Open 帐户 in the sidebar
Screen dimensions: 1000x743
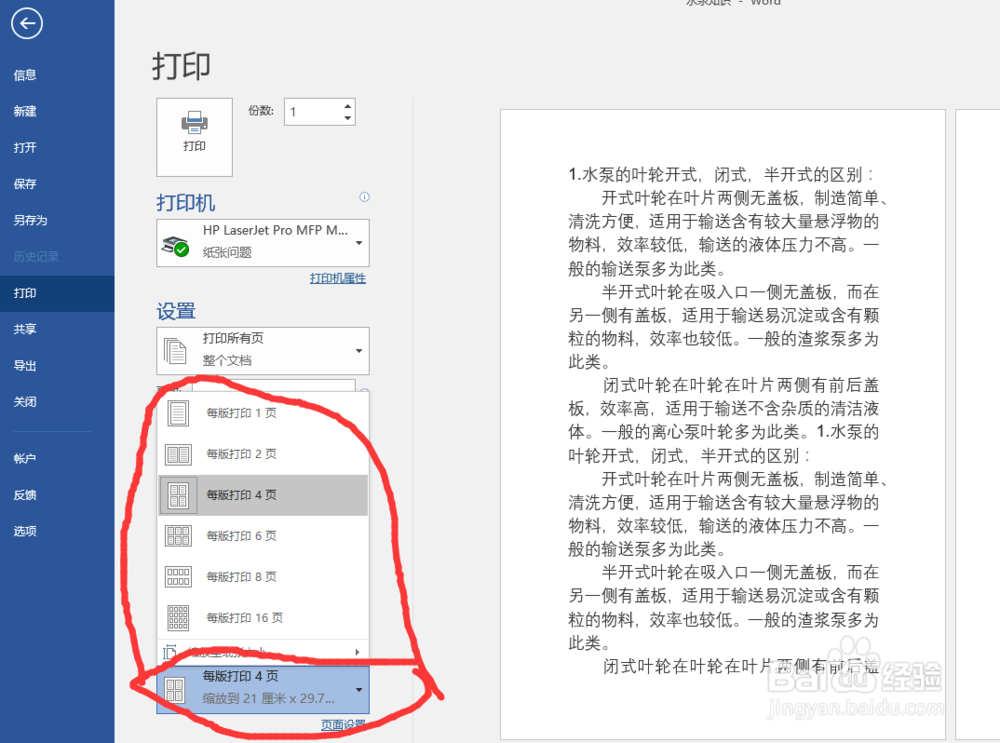tap(25, 459)
